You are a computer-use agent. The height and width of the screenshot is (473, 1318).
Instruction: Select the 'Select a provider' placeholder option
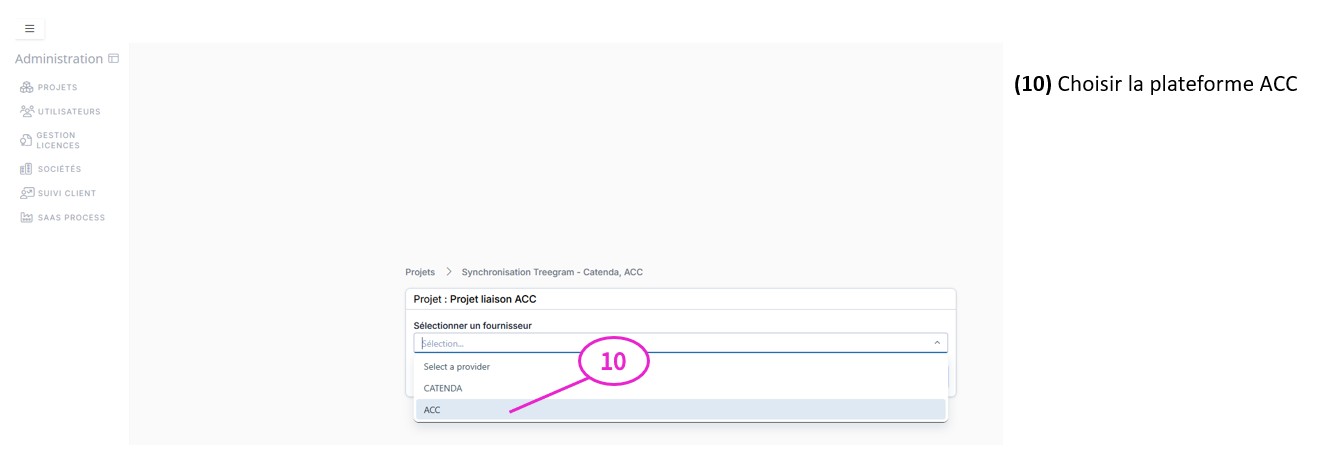[x=457, y=367]
